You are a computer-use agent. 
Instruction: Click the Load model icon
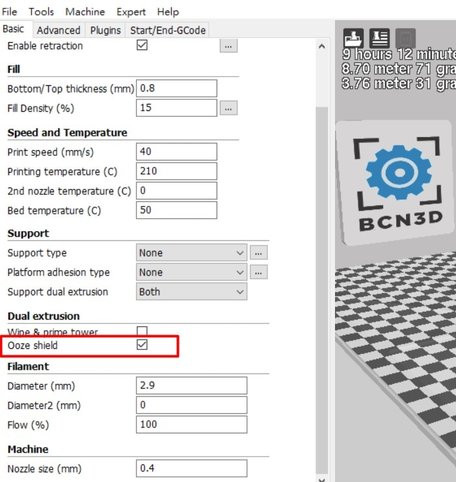pos(353,38)
